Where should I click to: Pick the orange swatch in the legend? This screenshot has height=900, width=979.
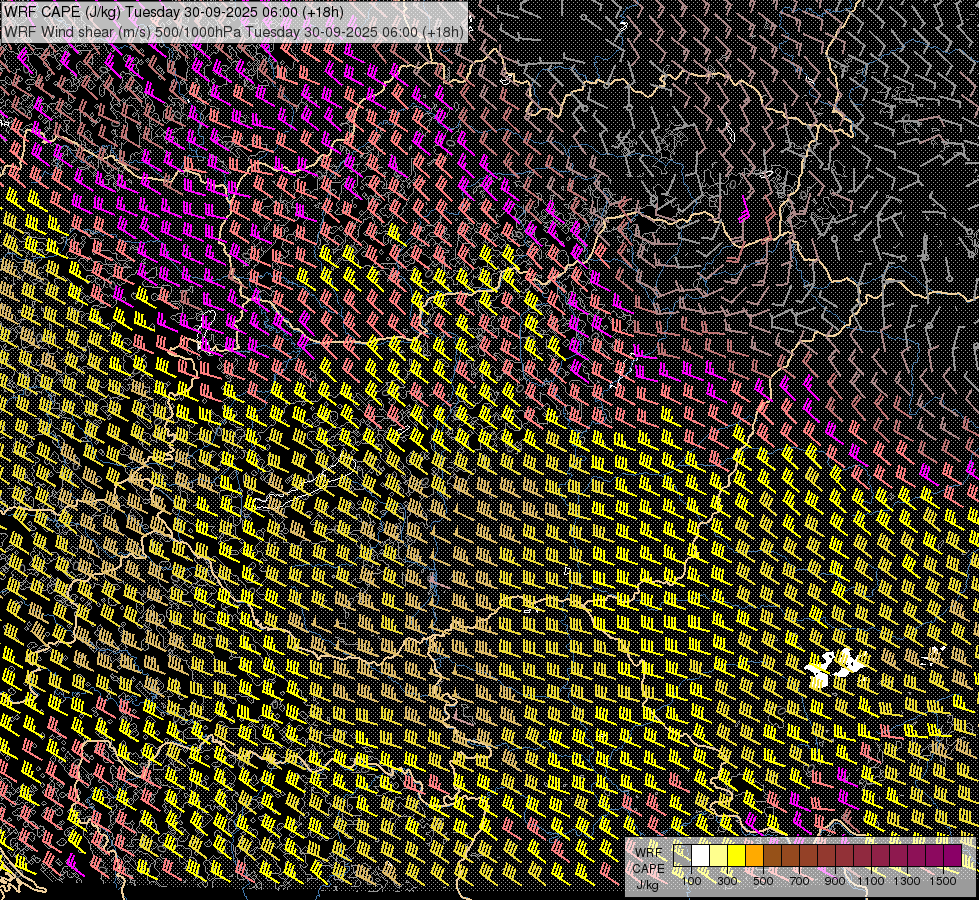click(754, 856)
